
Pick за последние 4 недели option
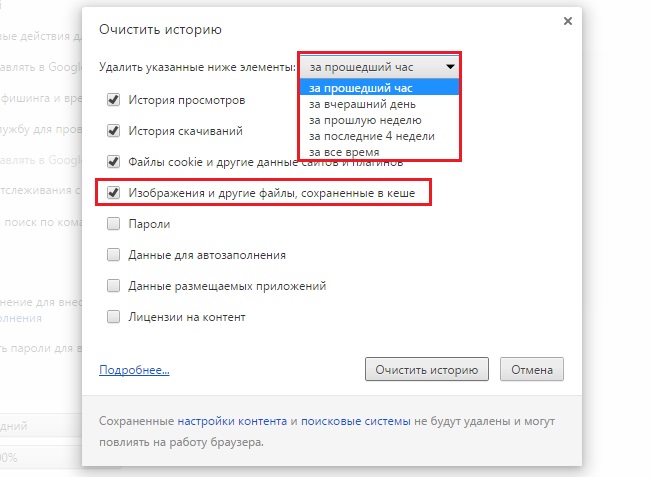pyautogui.click(x=372, y=135)
